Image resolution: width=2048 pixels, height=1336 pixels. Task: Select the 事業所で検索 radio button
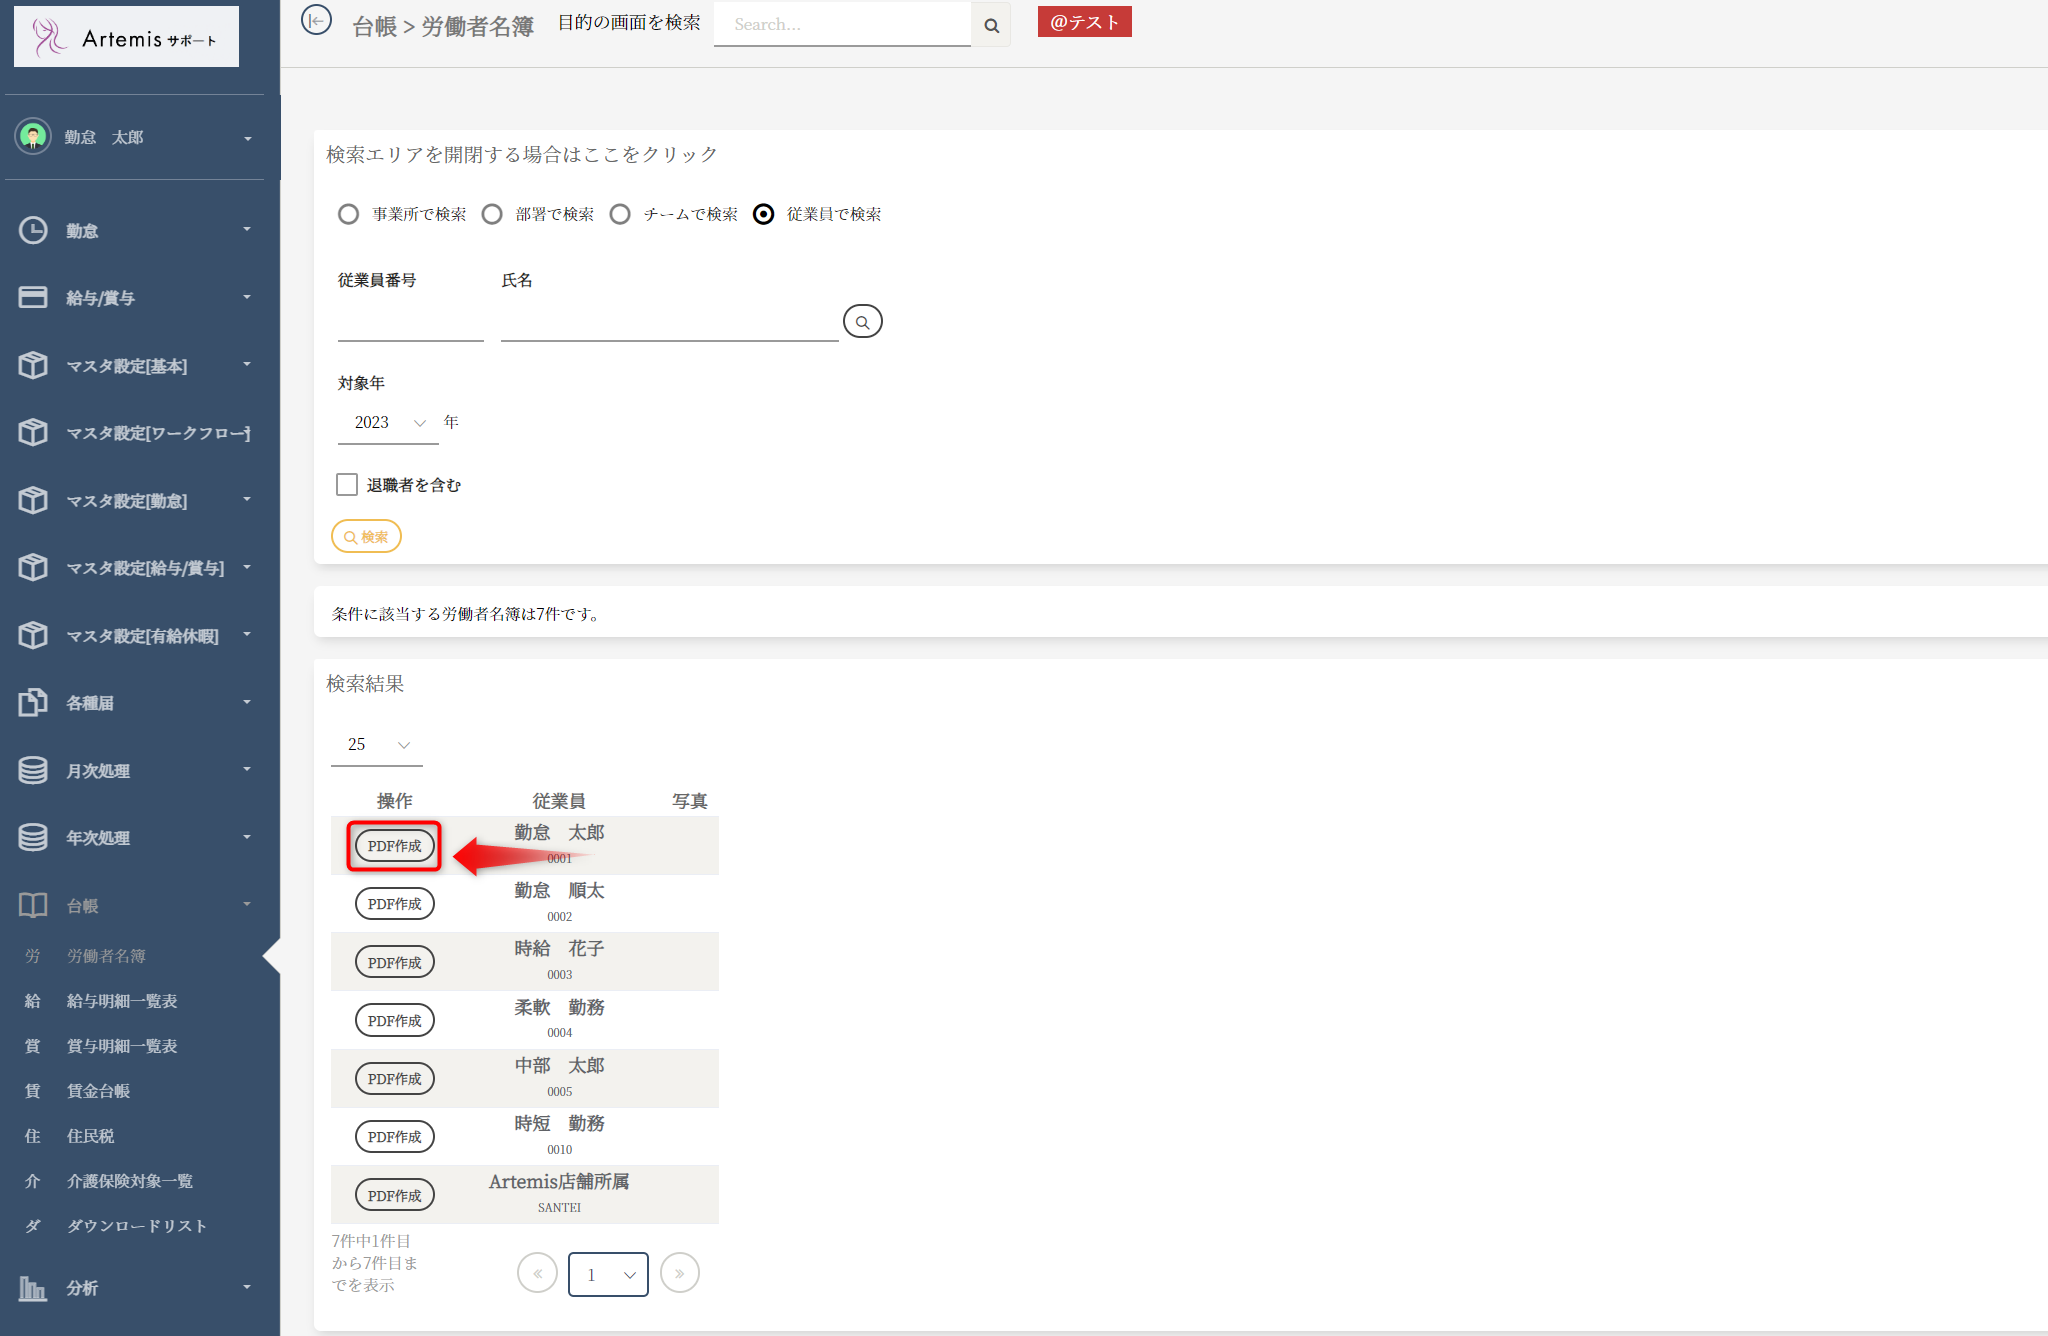pyautogui.click(x=348, y=214)
